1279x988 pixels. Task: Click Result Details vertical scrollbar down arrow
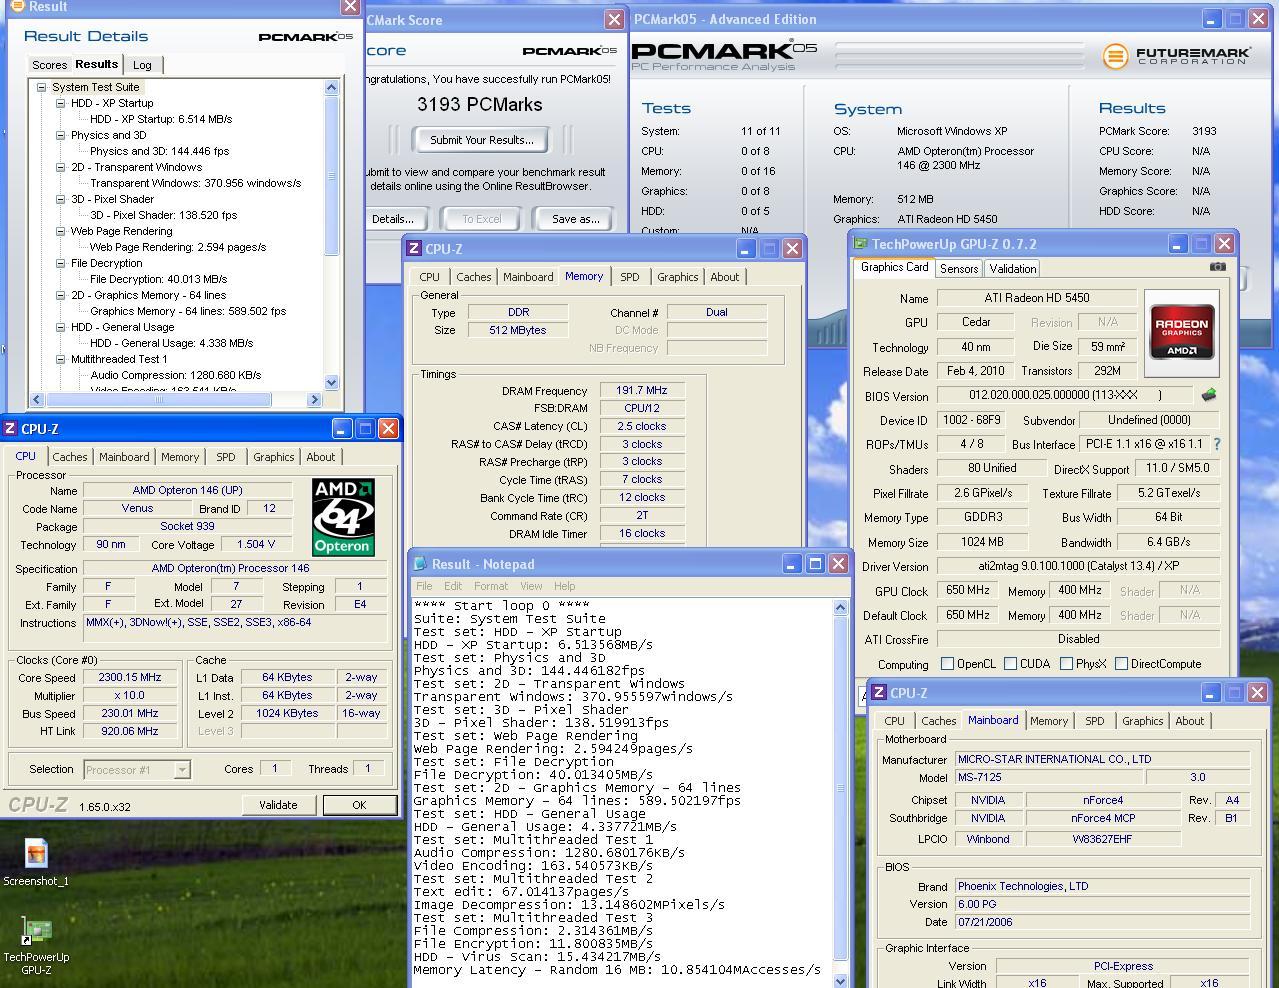tap(332, 382)
